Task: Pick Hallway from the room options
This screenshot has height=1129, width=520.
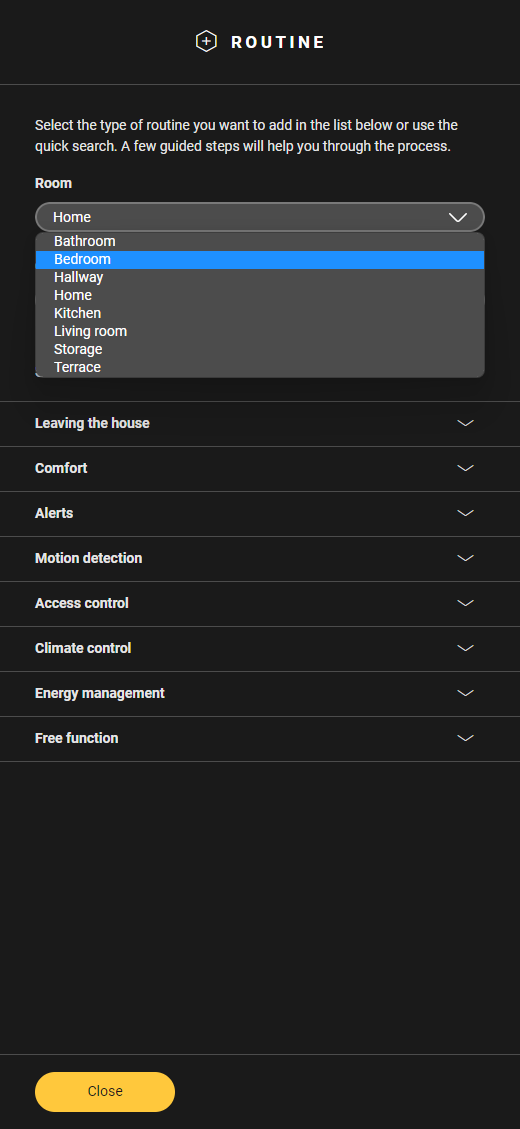Action: click(x=259, y=277)
